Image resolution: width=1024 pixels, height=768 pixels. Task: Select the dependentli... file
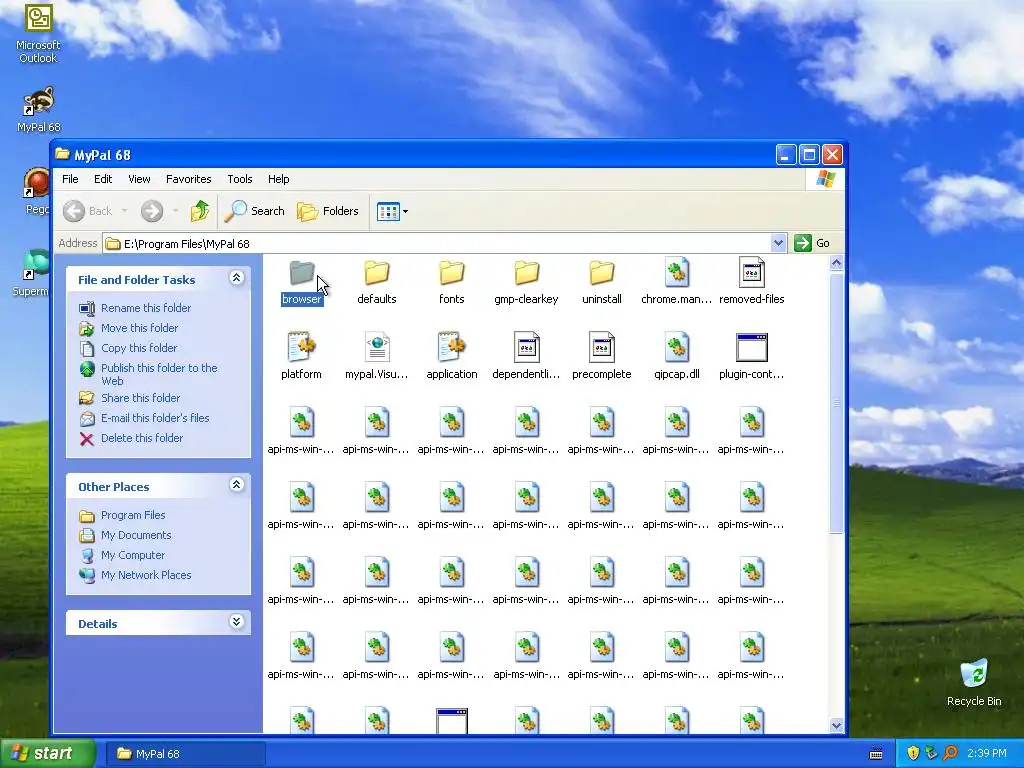pos(526,357)
